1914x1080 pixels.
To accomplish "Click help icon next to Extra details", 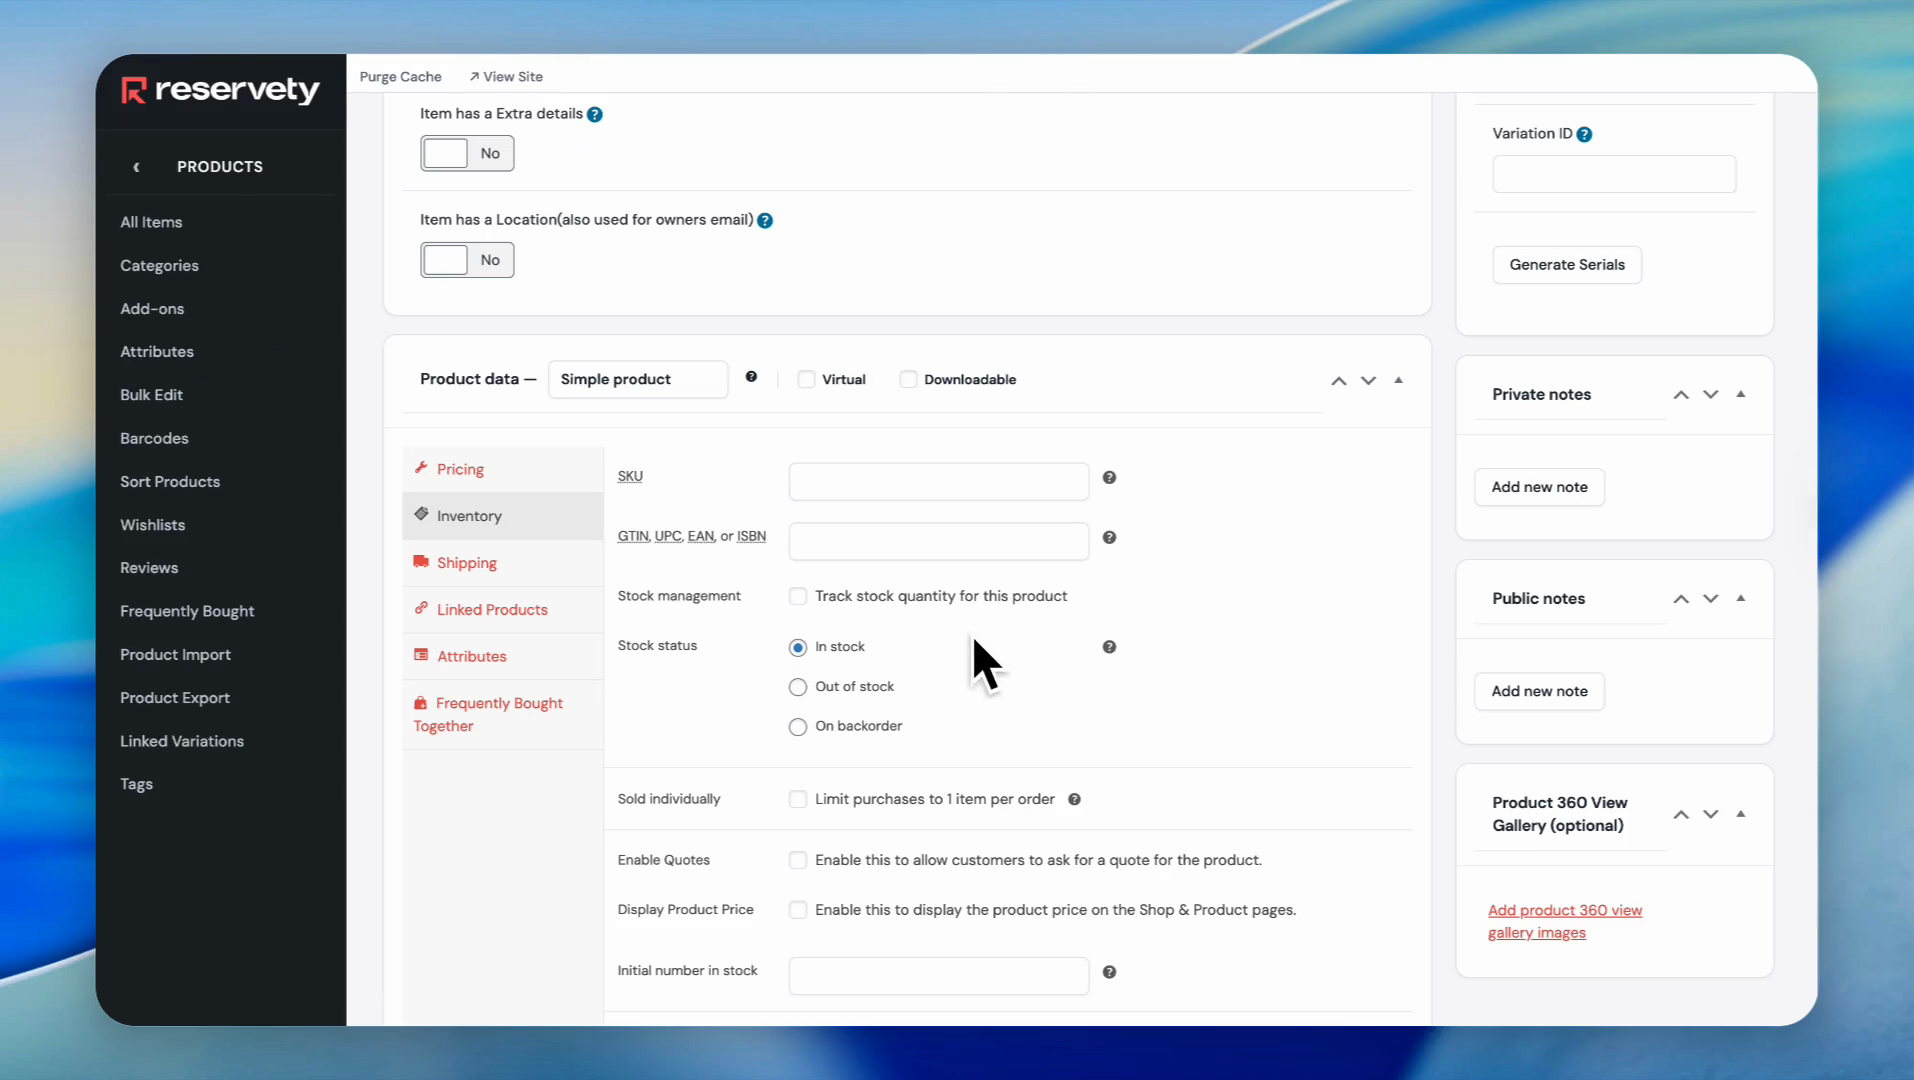I will point(595,115).
